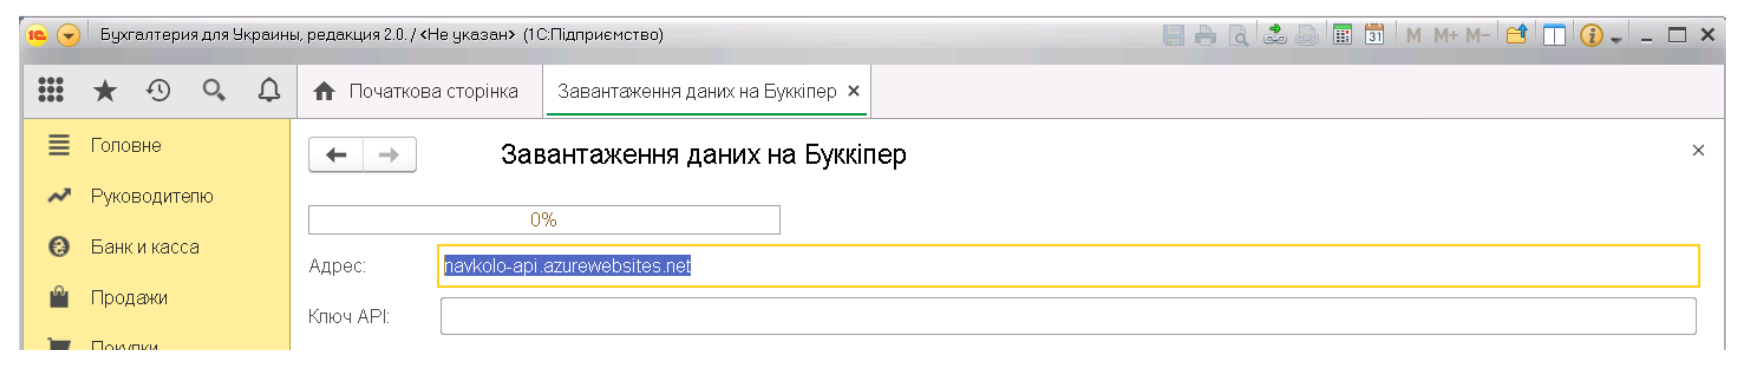Viewport: 1752px width, 386px height.
Task: Click the save diskette icon
Action: (1174, 35)
